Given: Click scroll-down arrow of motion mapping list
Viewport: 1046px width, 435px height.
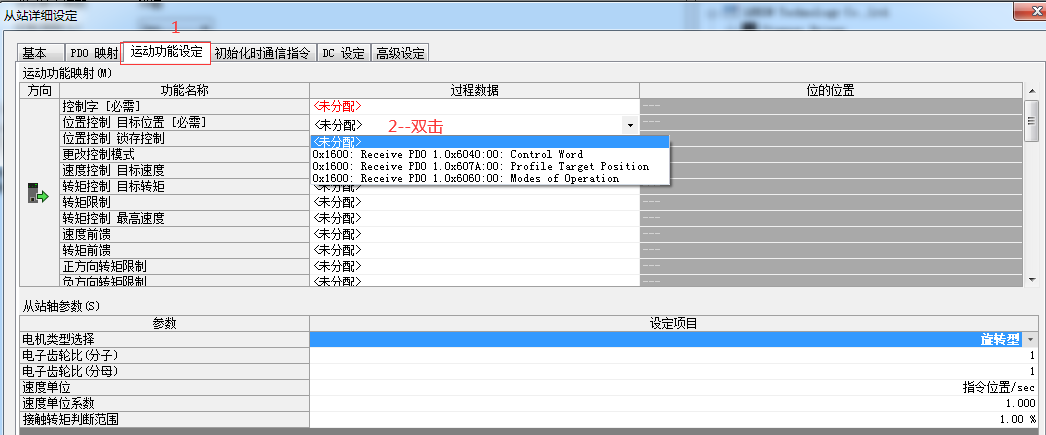Looking at the screenshot, I should coord(1032,280).
